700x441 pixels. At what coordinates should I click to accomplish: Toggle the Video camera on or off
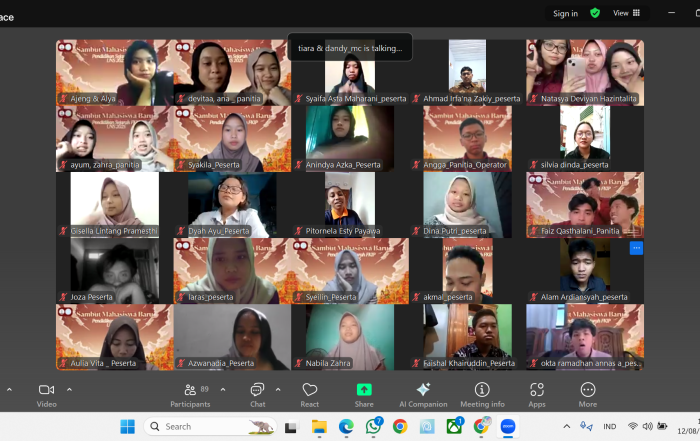(46, 393)
